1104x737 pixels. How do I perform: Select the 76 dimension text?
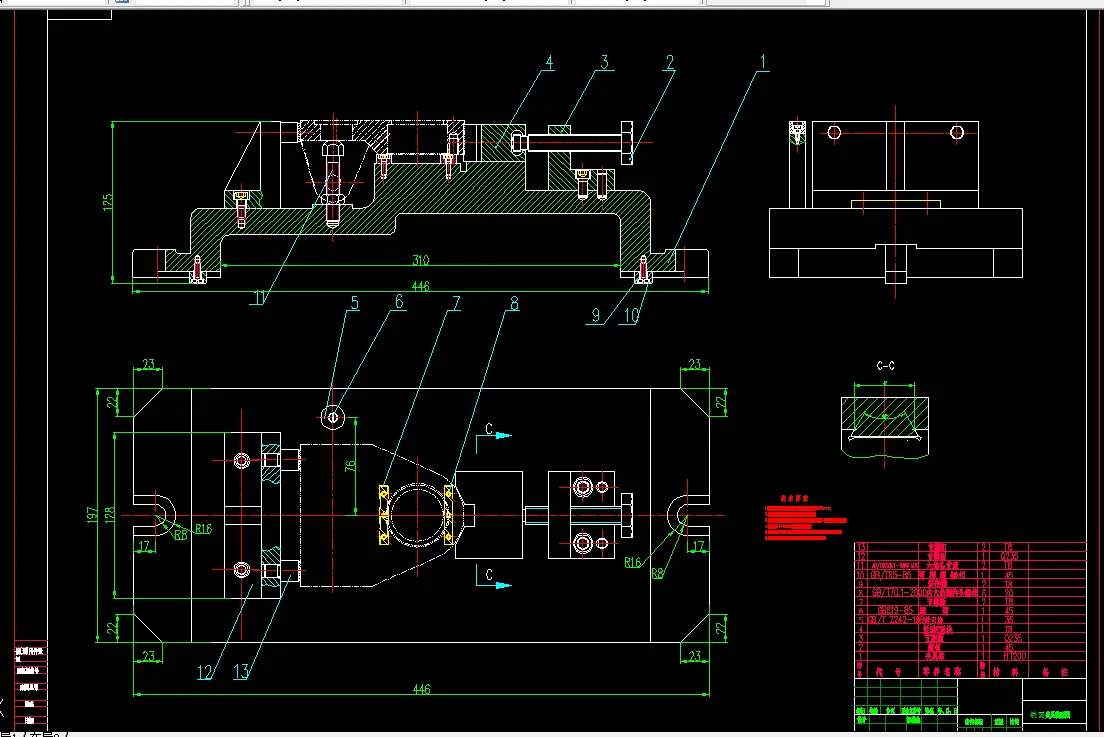350,466
